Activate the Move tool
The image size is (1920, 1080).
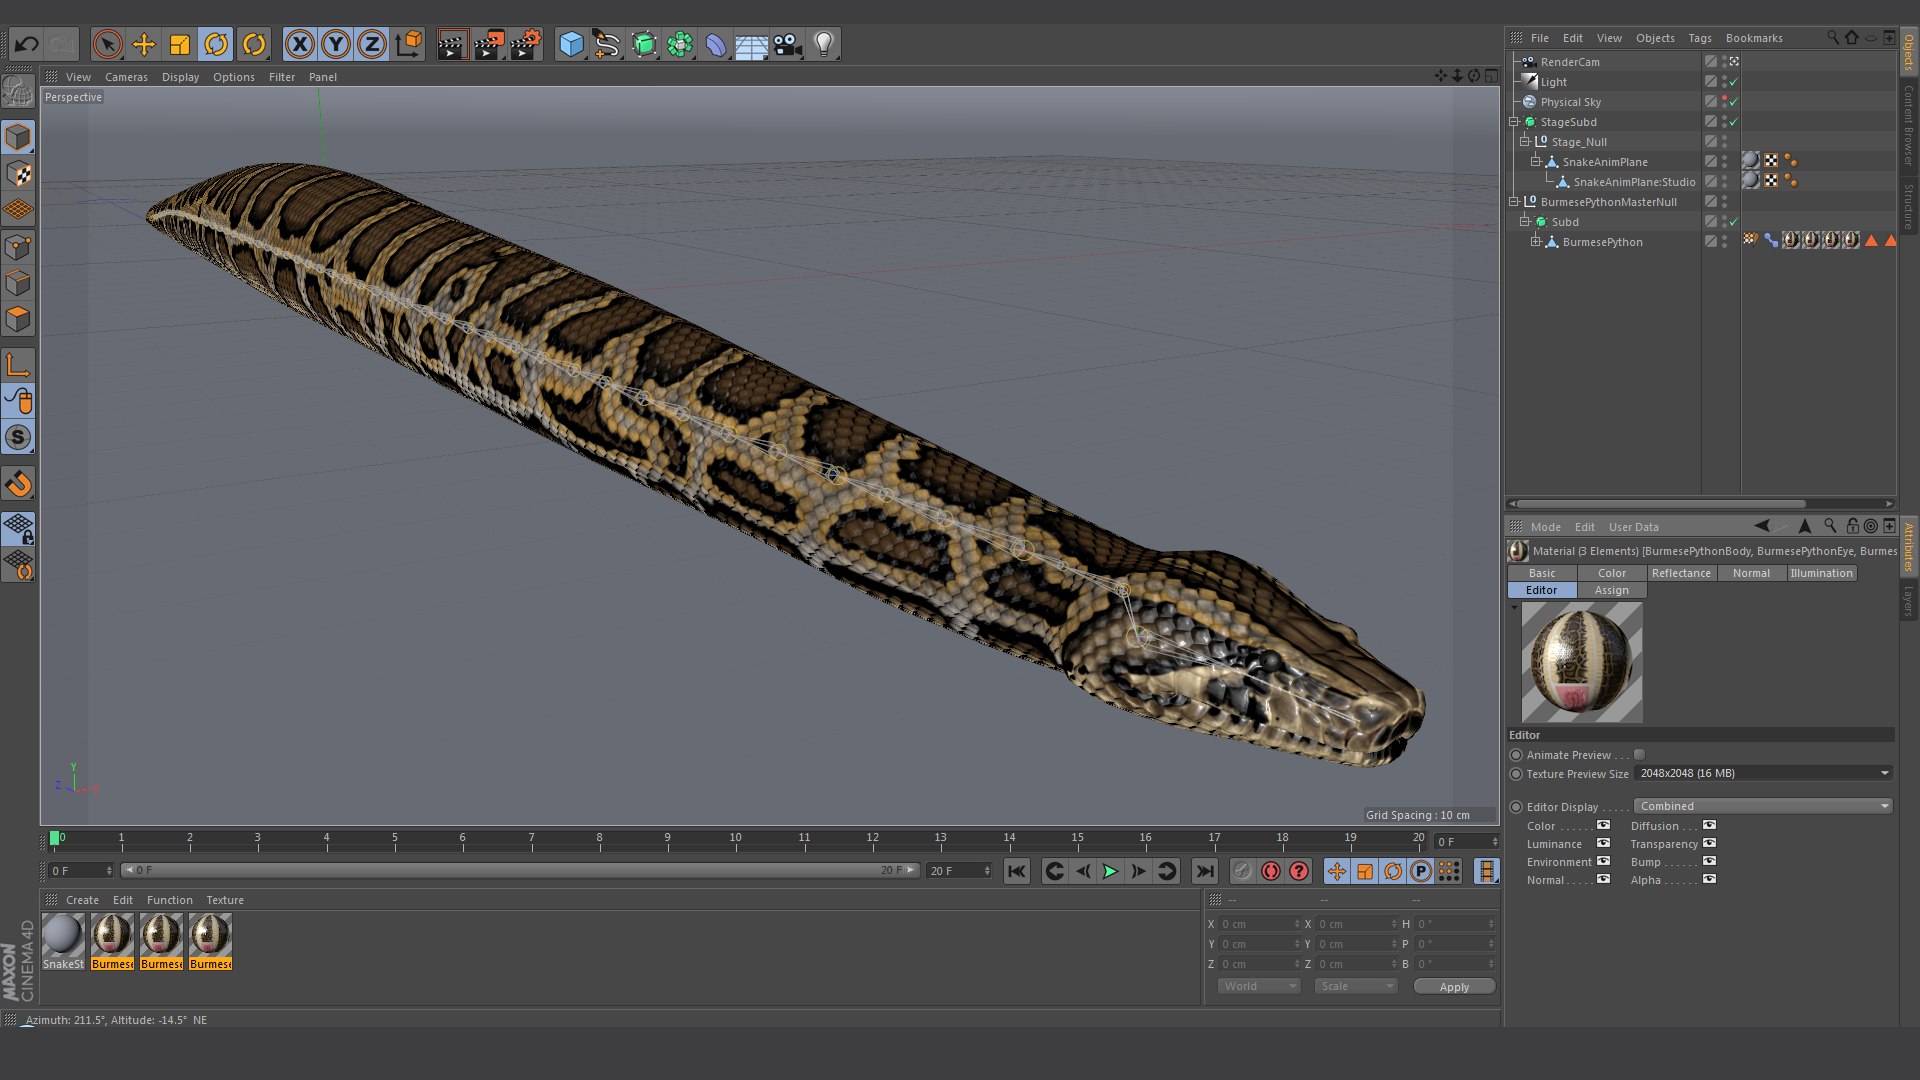(x=144, y=44)
